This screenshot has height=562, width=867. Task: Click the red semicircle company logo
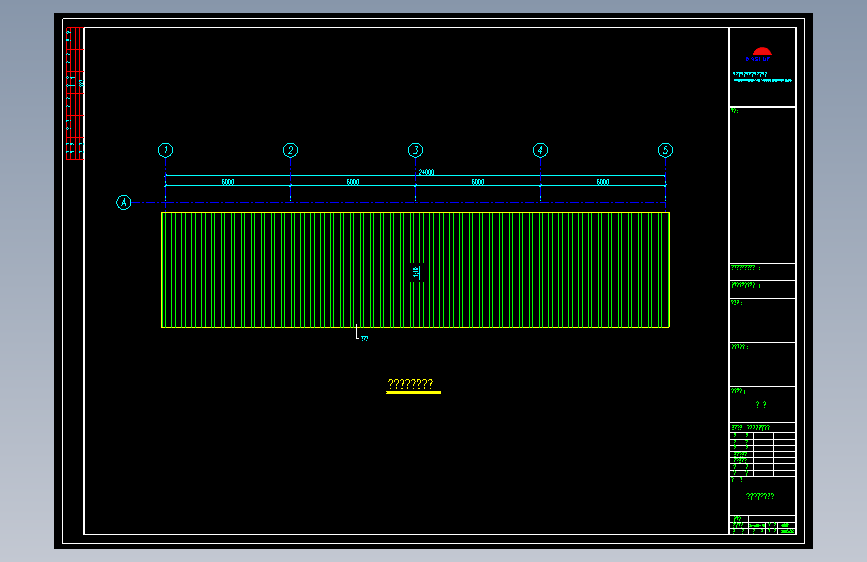click(761, 51)
